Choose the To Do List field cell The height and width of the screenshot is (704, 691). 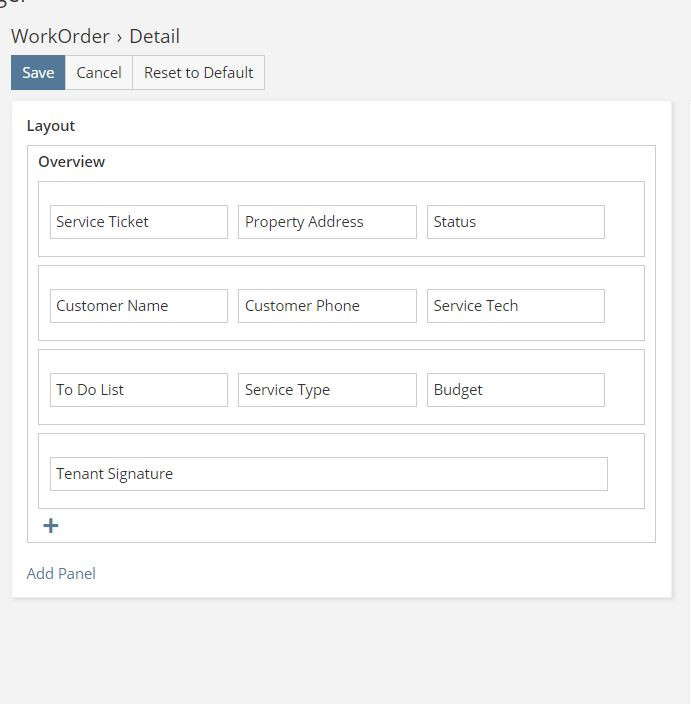tap(139, 390)
